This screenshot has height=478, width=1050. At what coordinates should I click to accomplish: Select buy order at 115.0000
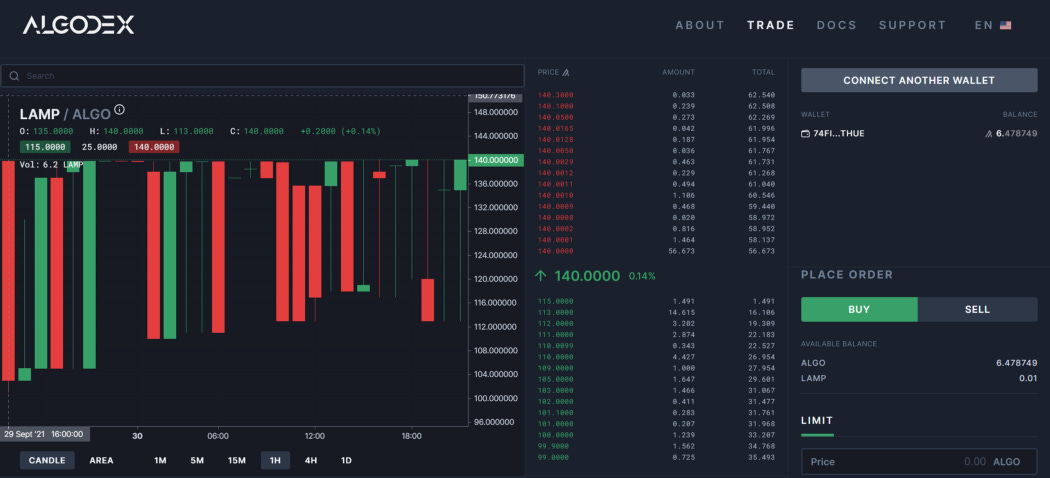[x=656, y=301]
